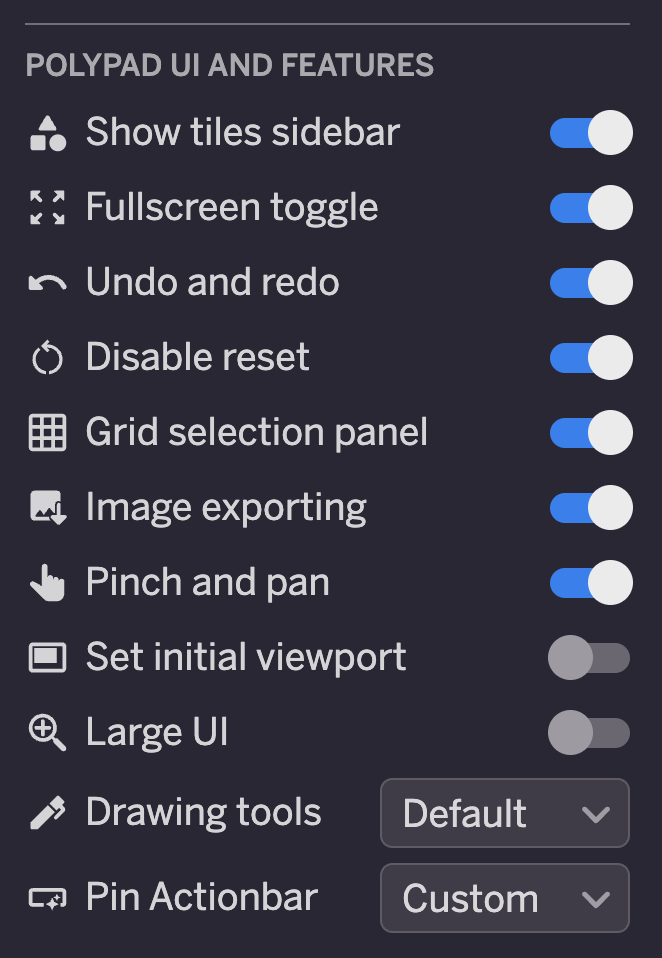The image size is (662, 958).
Task: Select the Fullscreen toggle expand-arrows icon
Action: [47, 206]
